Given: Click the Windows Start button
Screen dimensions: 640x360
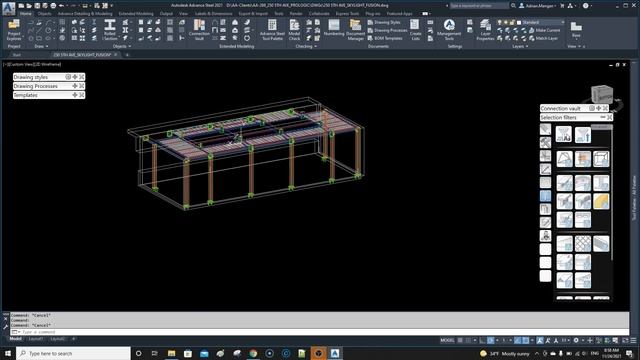Looking at the screenshot, I should tap(8, 353).
